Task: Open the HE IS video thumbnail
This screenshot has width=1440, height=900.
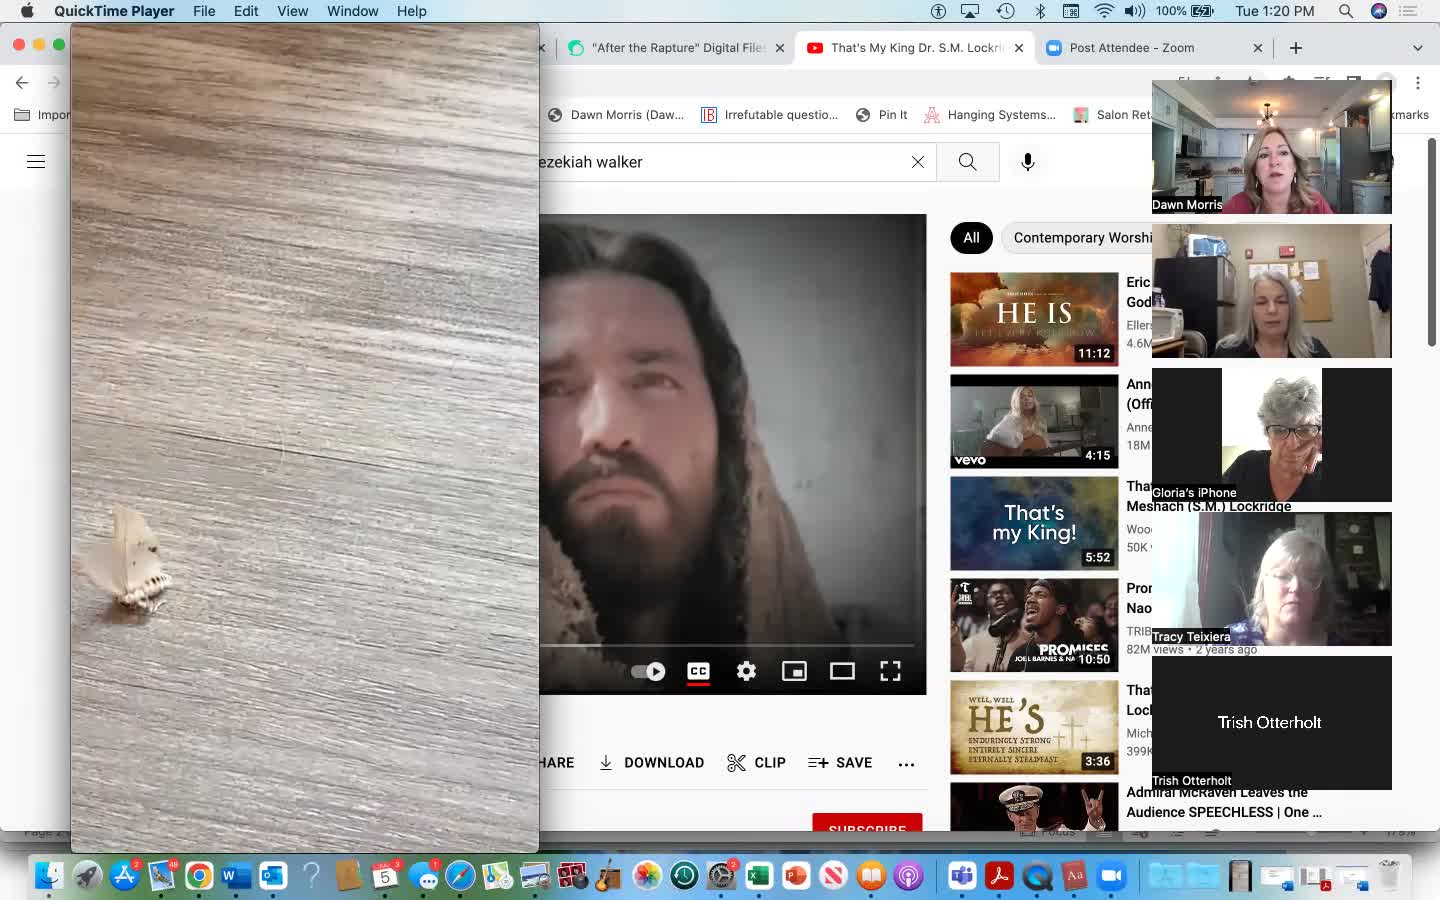Action: click(x=1034, y=319)
